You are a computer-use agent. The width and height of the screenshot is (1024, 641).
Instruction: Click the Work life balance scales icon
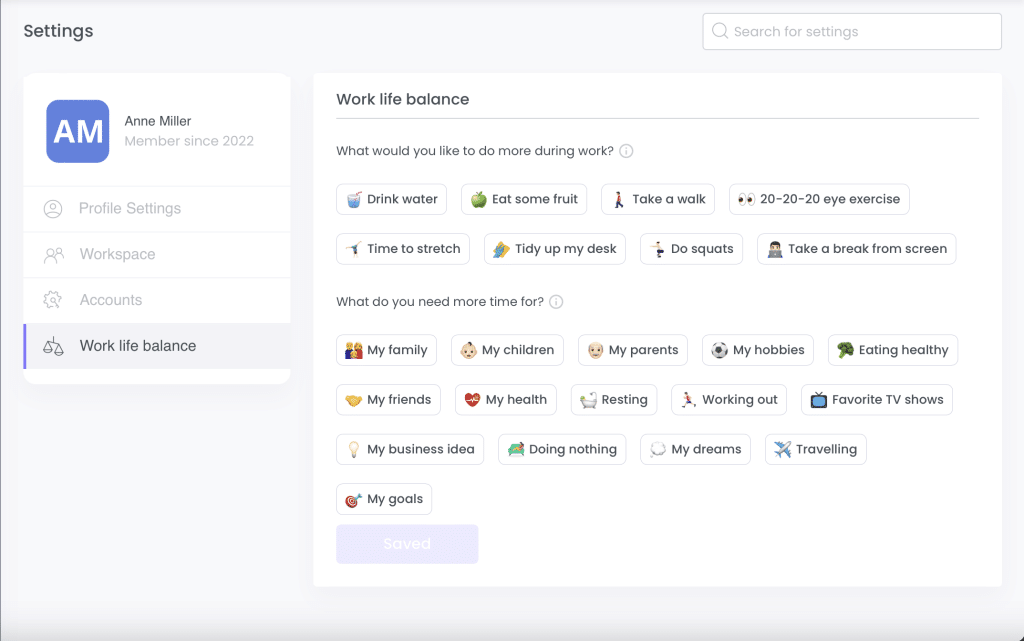tap(53, 346)
